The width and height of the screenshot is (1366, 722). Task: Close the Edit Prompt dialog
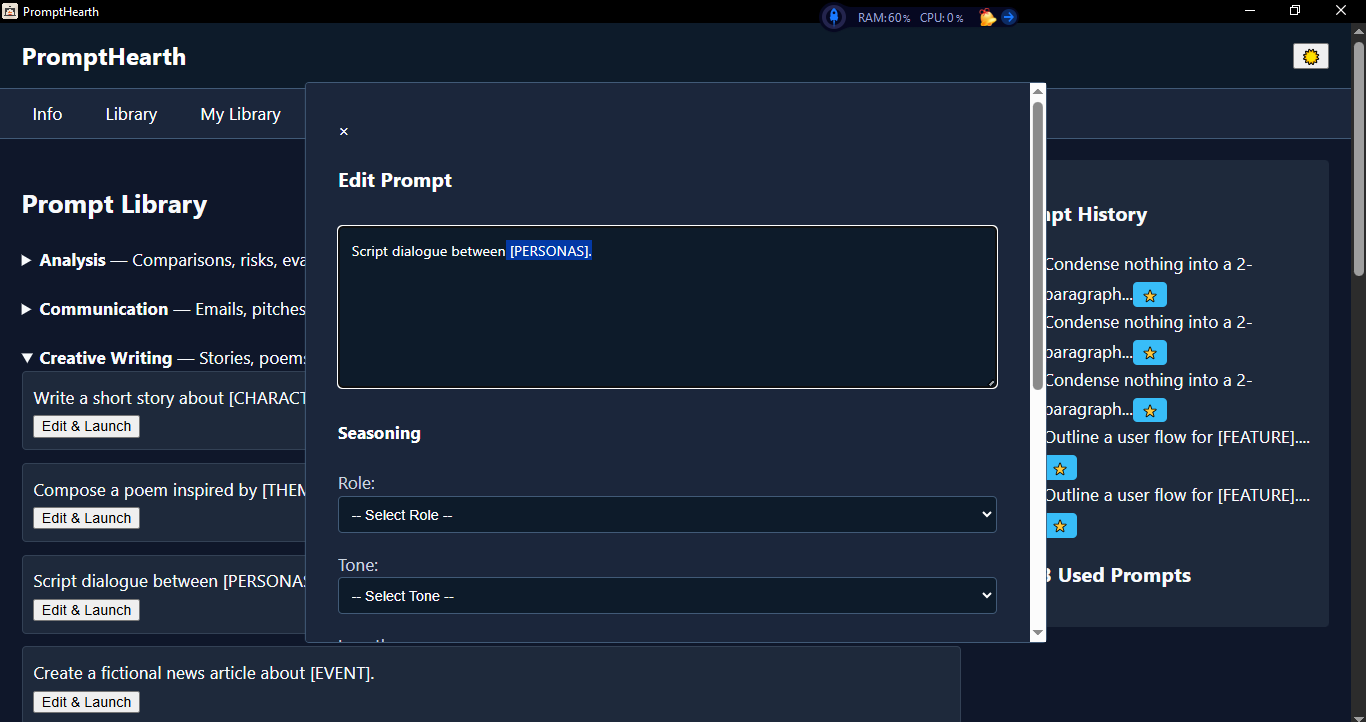coord(344,131)
